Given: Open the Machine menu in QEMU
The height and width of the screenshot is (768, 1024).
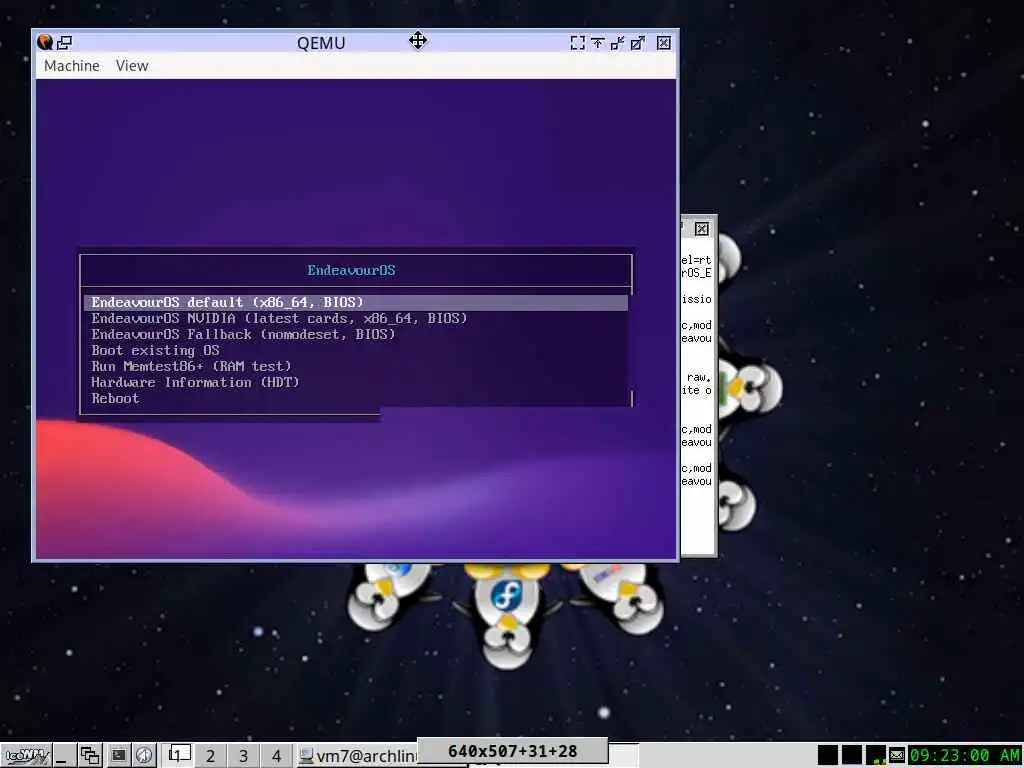Looking at the screenshot, I should tap(72, 66).
